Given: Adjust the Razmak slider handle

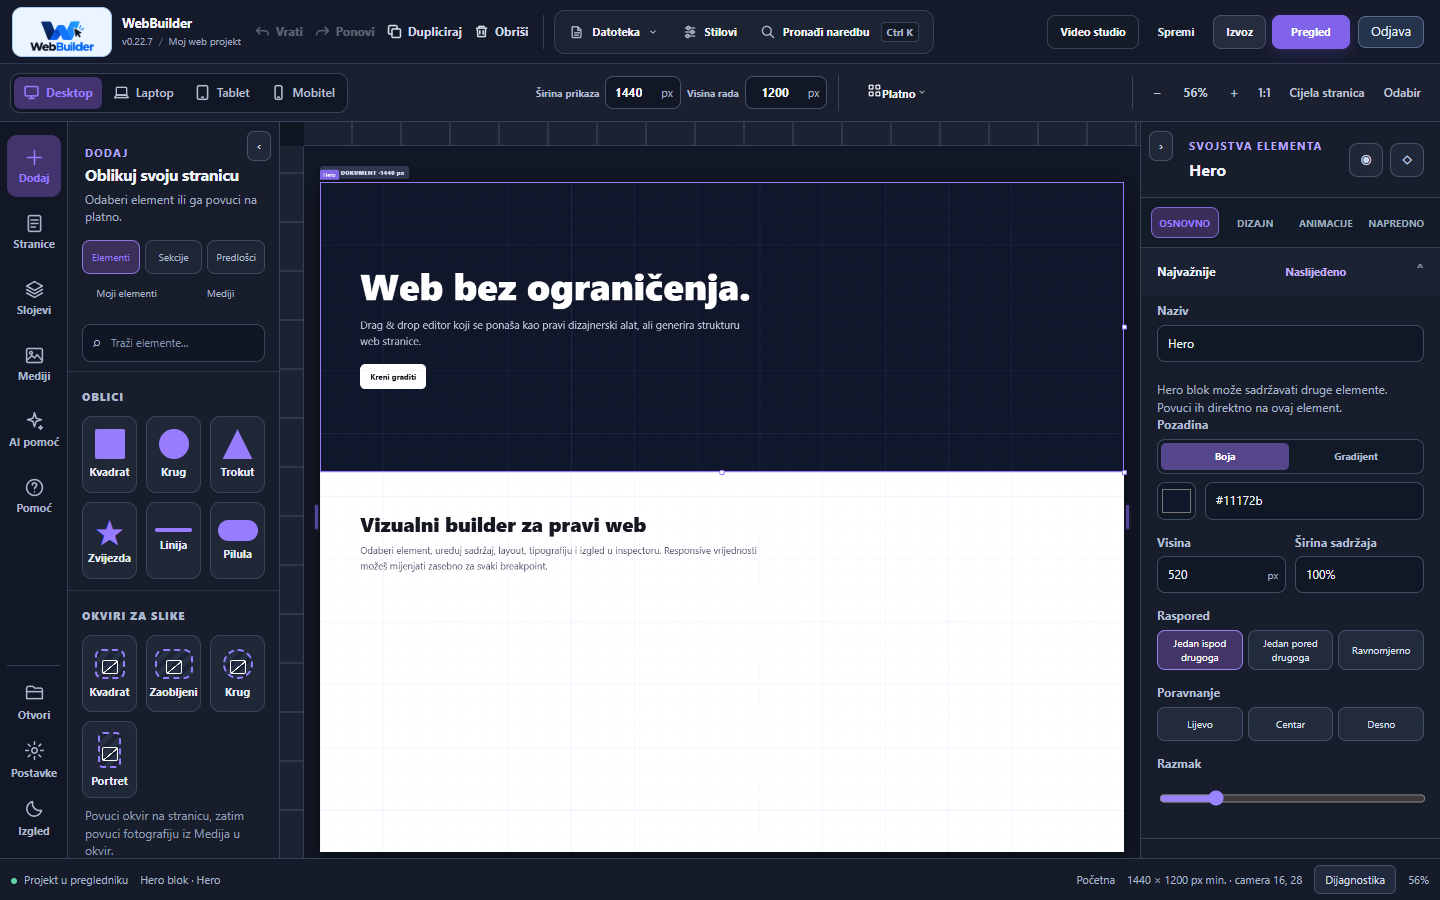Looking at the screenshot, I should [1216, 798].
